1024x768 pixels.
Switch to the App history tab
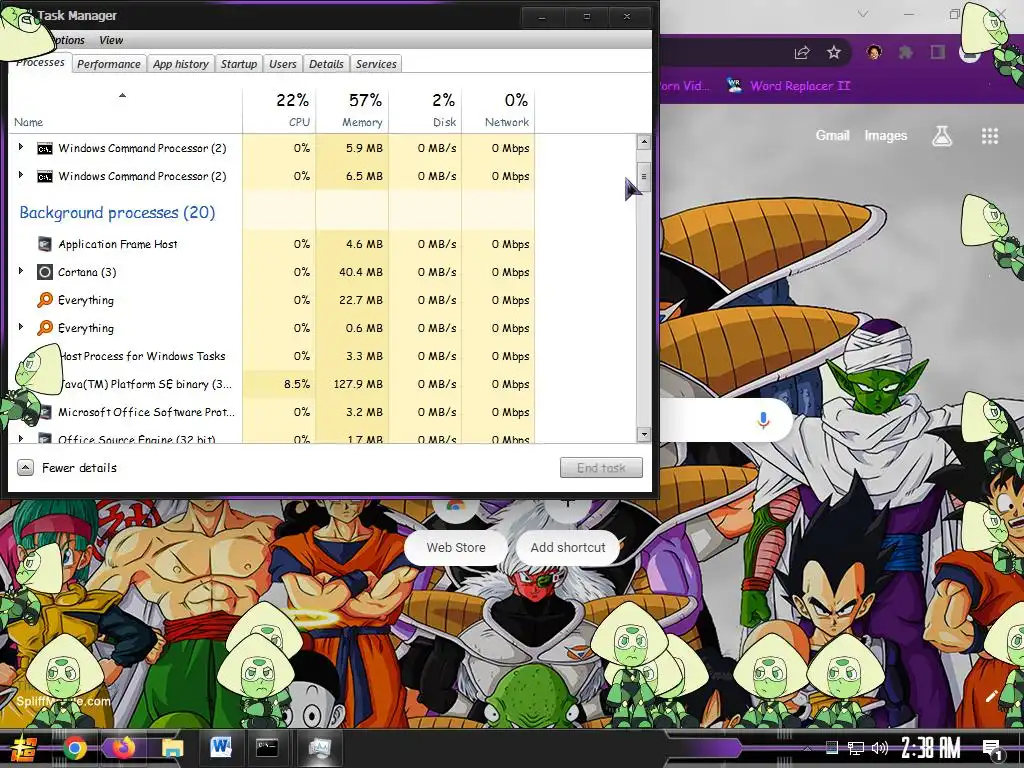point(181,64)
